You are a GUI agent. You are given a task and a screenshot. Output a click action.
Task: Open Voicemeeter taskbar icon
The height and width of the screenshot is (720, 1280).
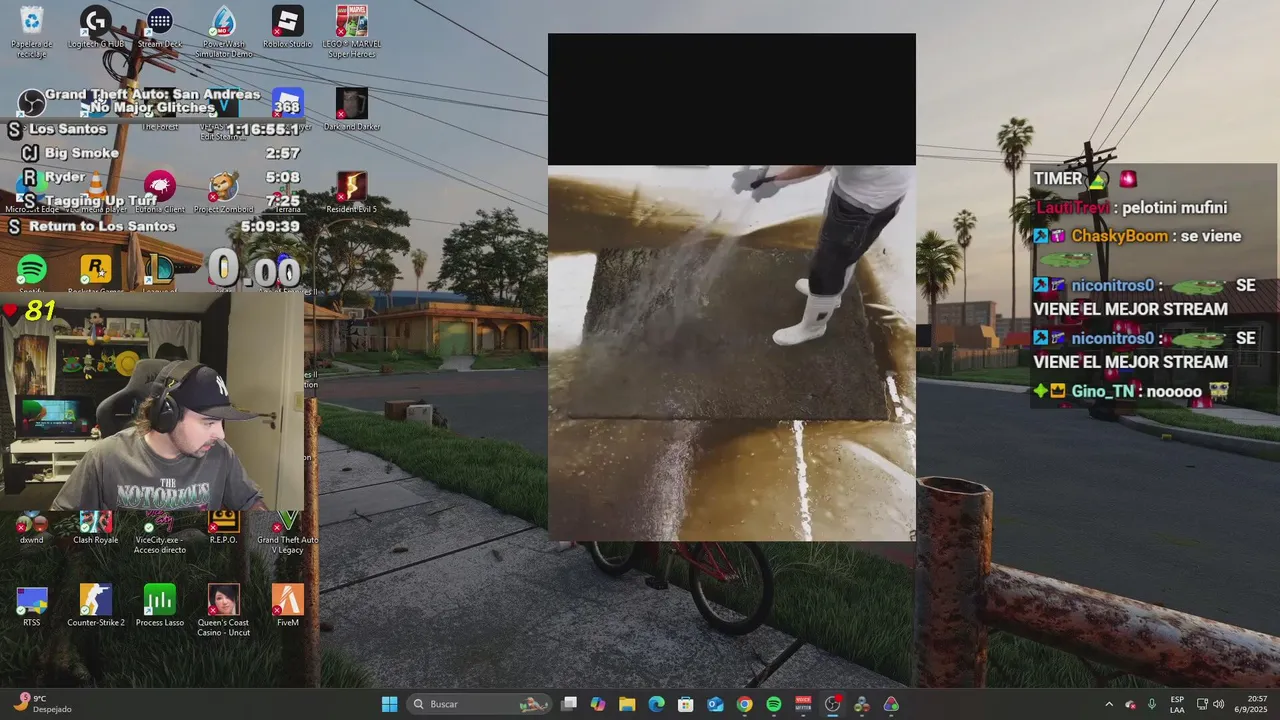point(803,704)
